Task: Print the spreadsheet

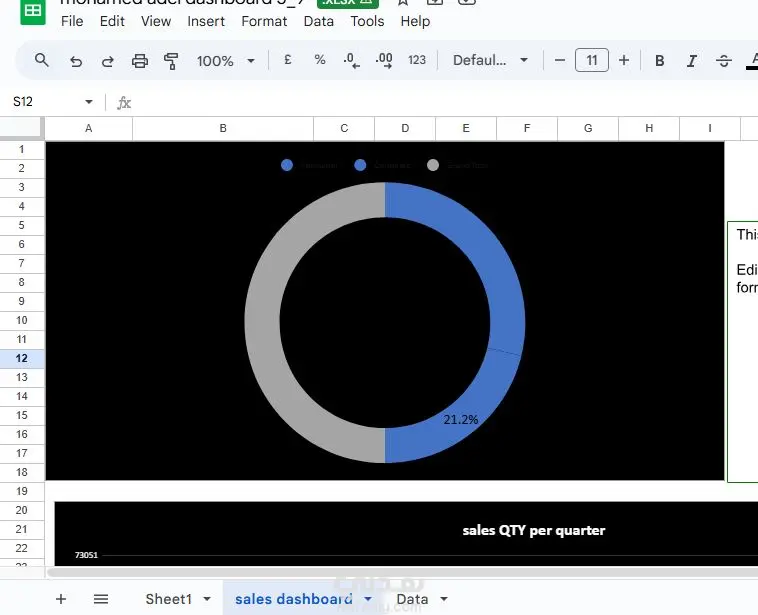Action: pos(140,61)
